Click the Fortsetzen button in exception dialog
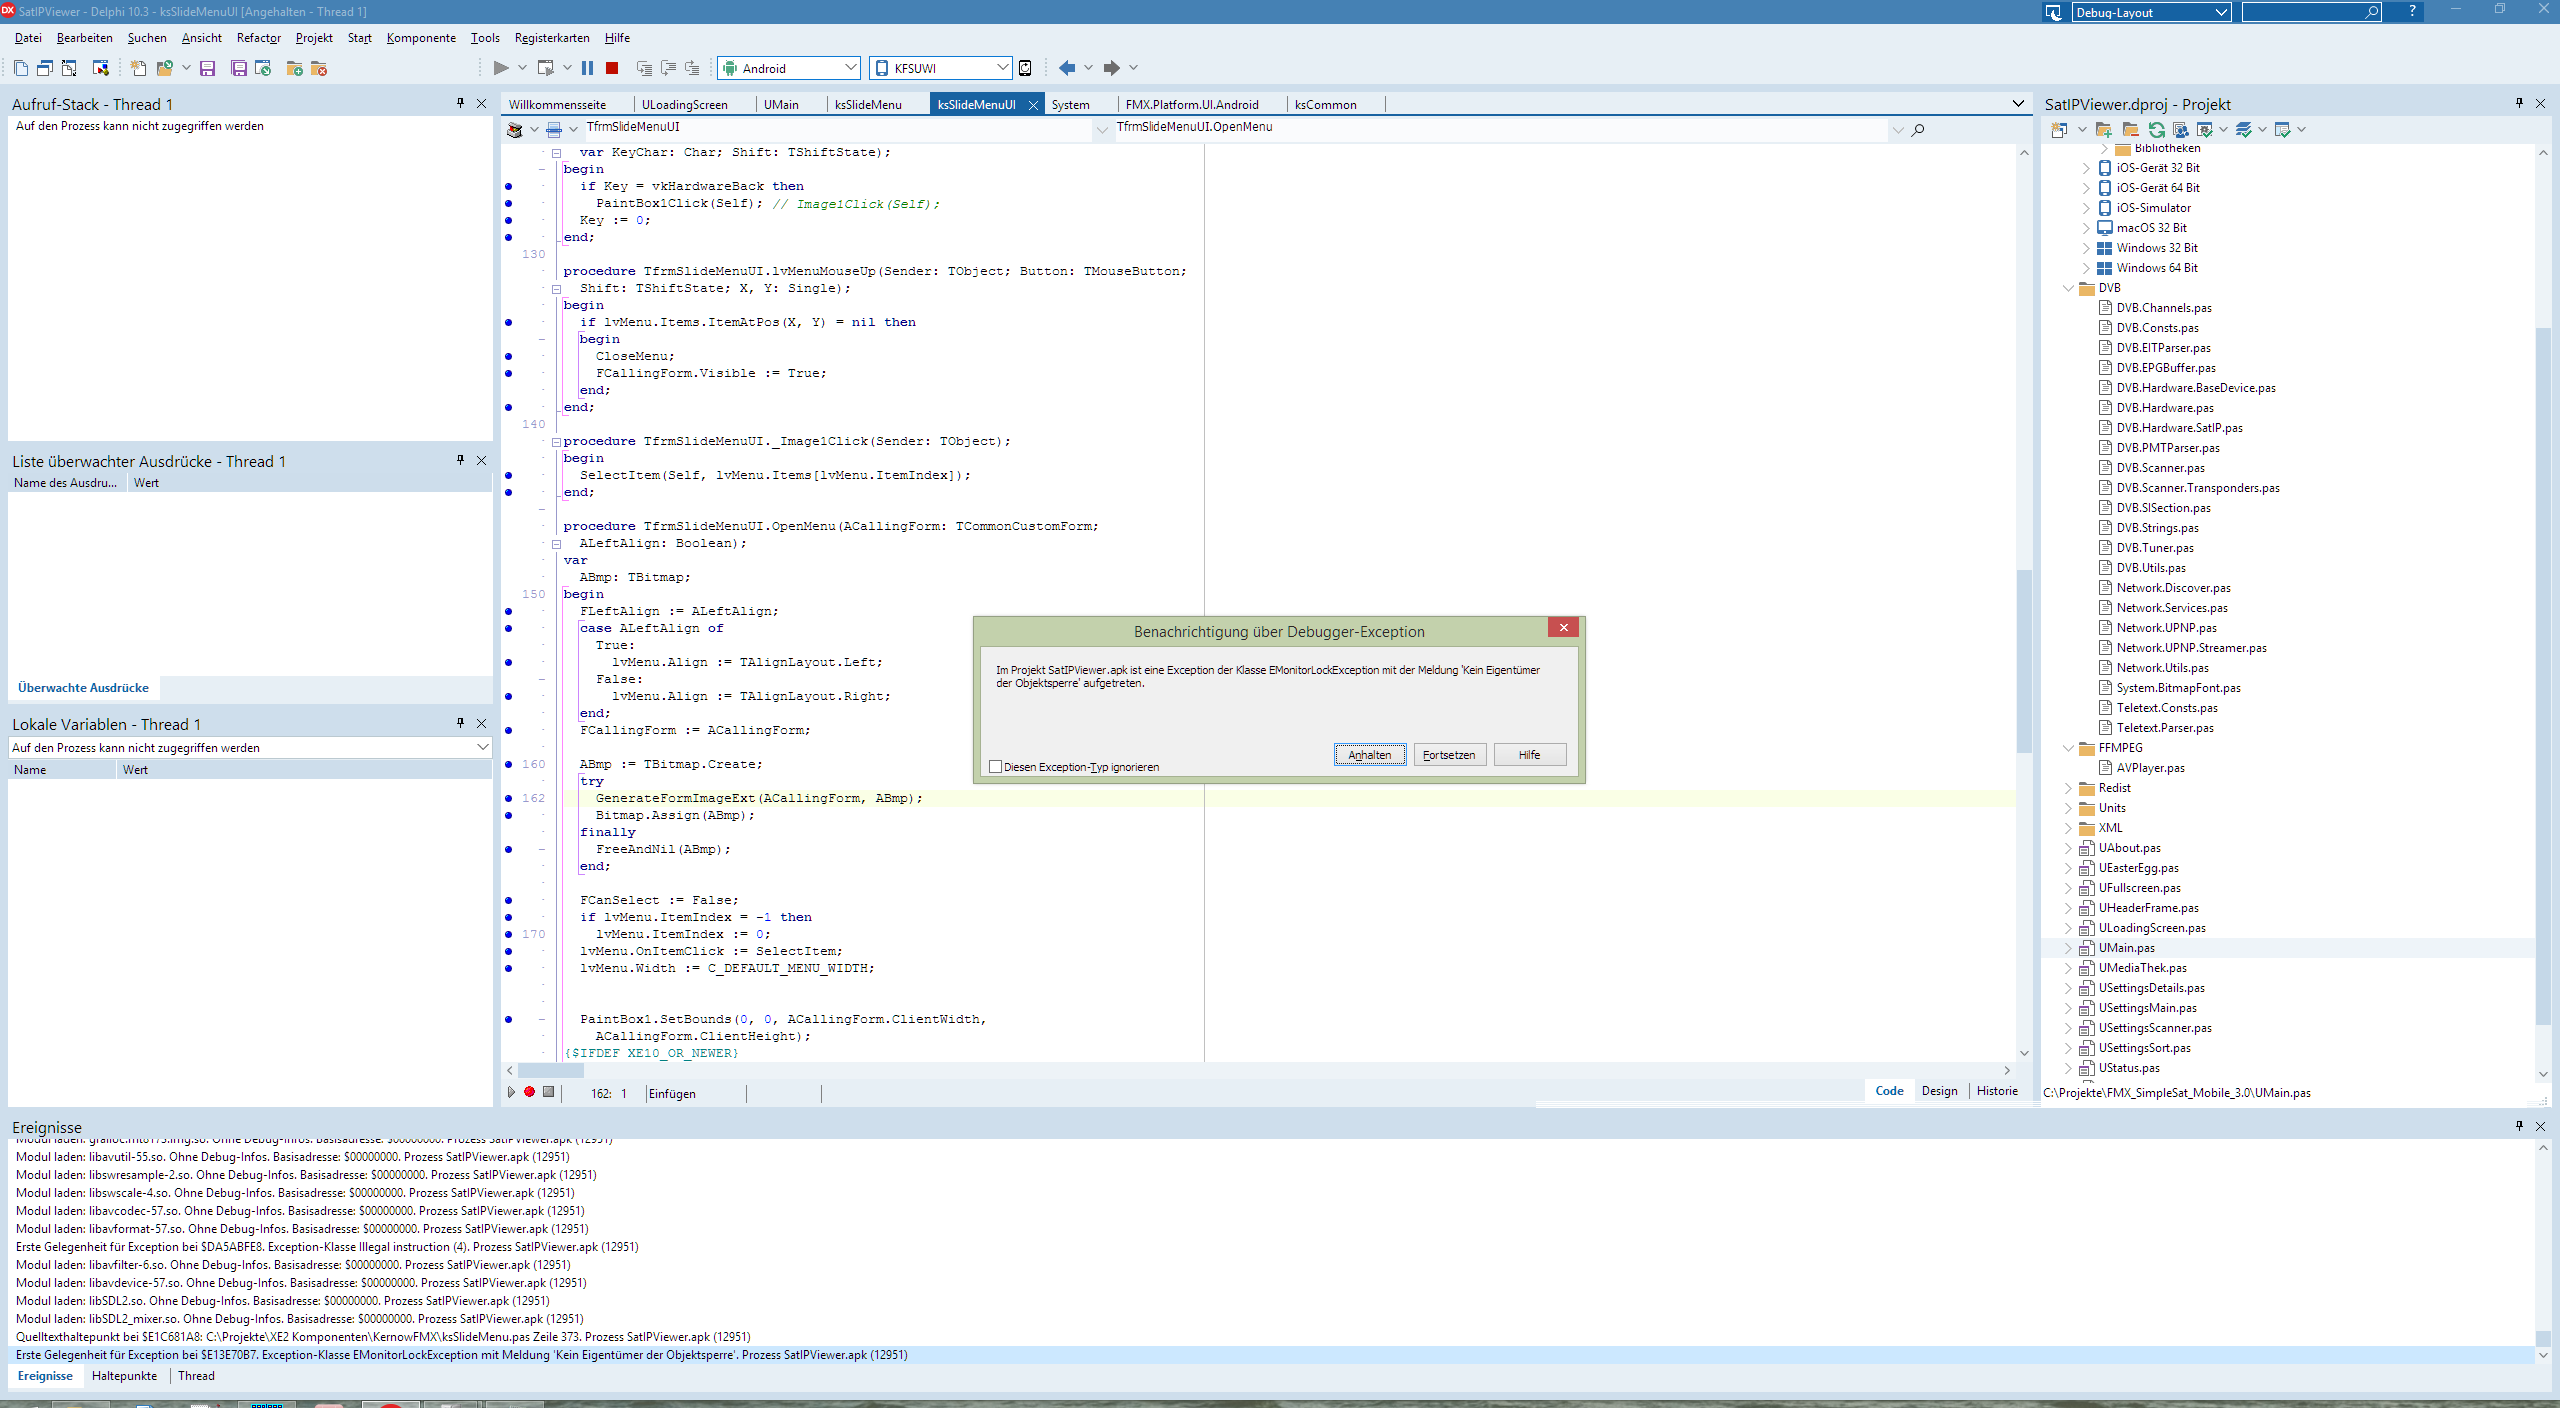 coord(1449,755)
